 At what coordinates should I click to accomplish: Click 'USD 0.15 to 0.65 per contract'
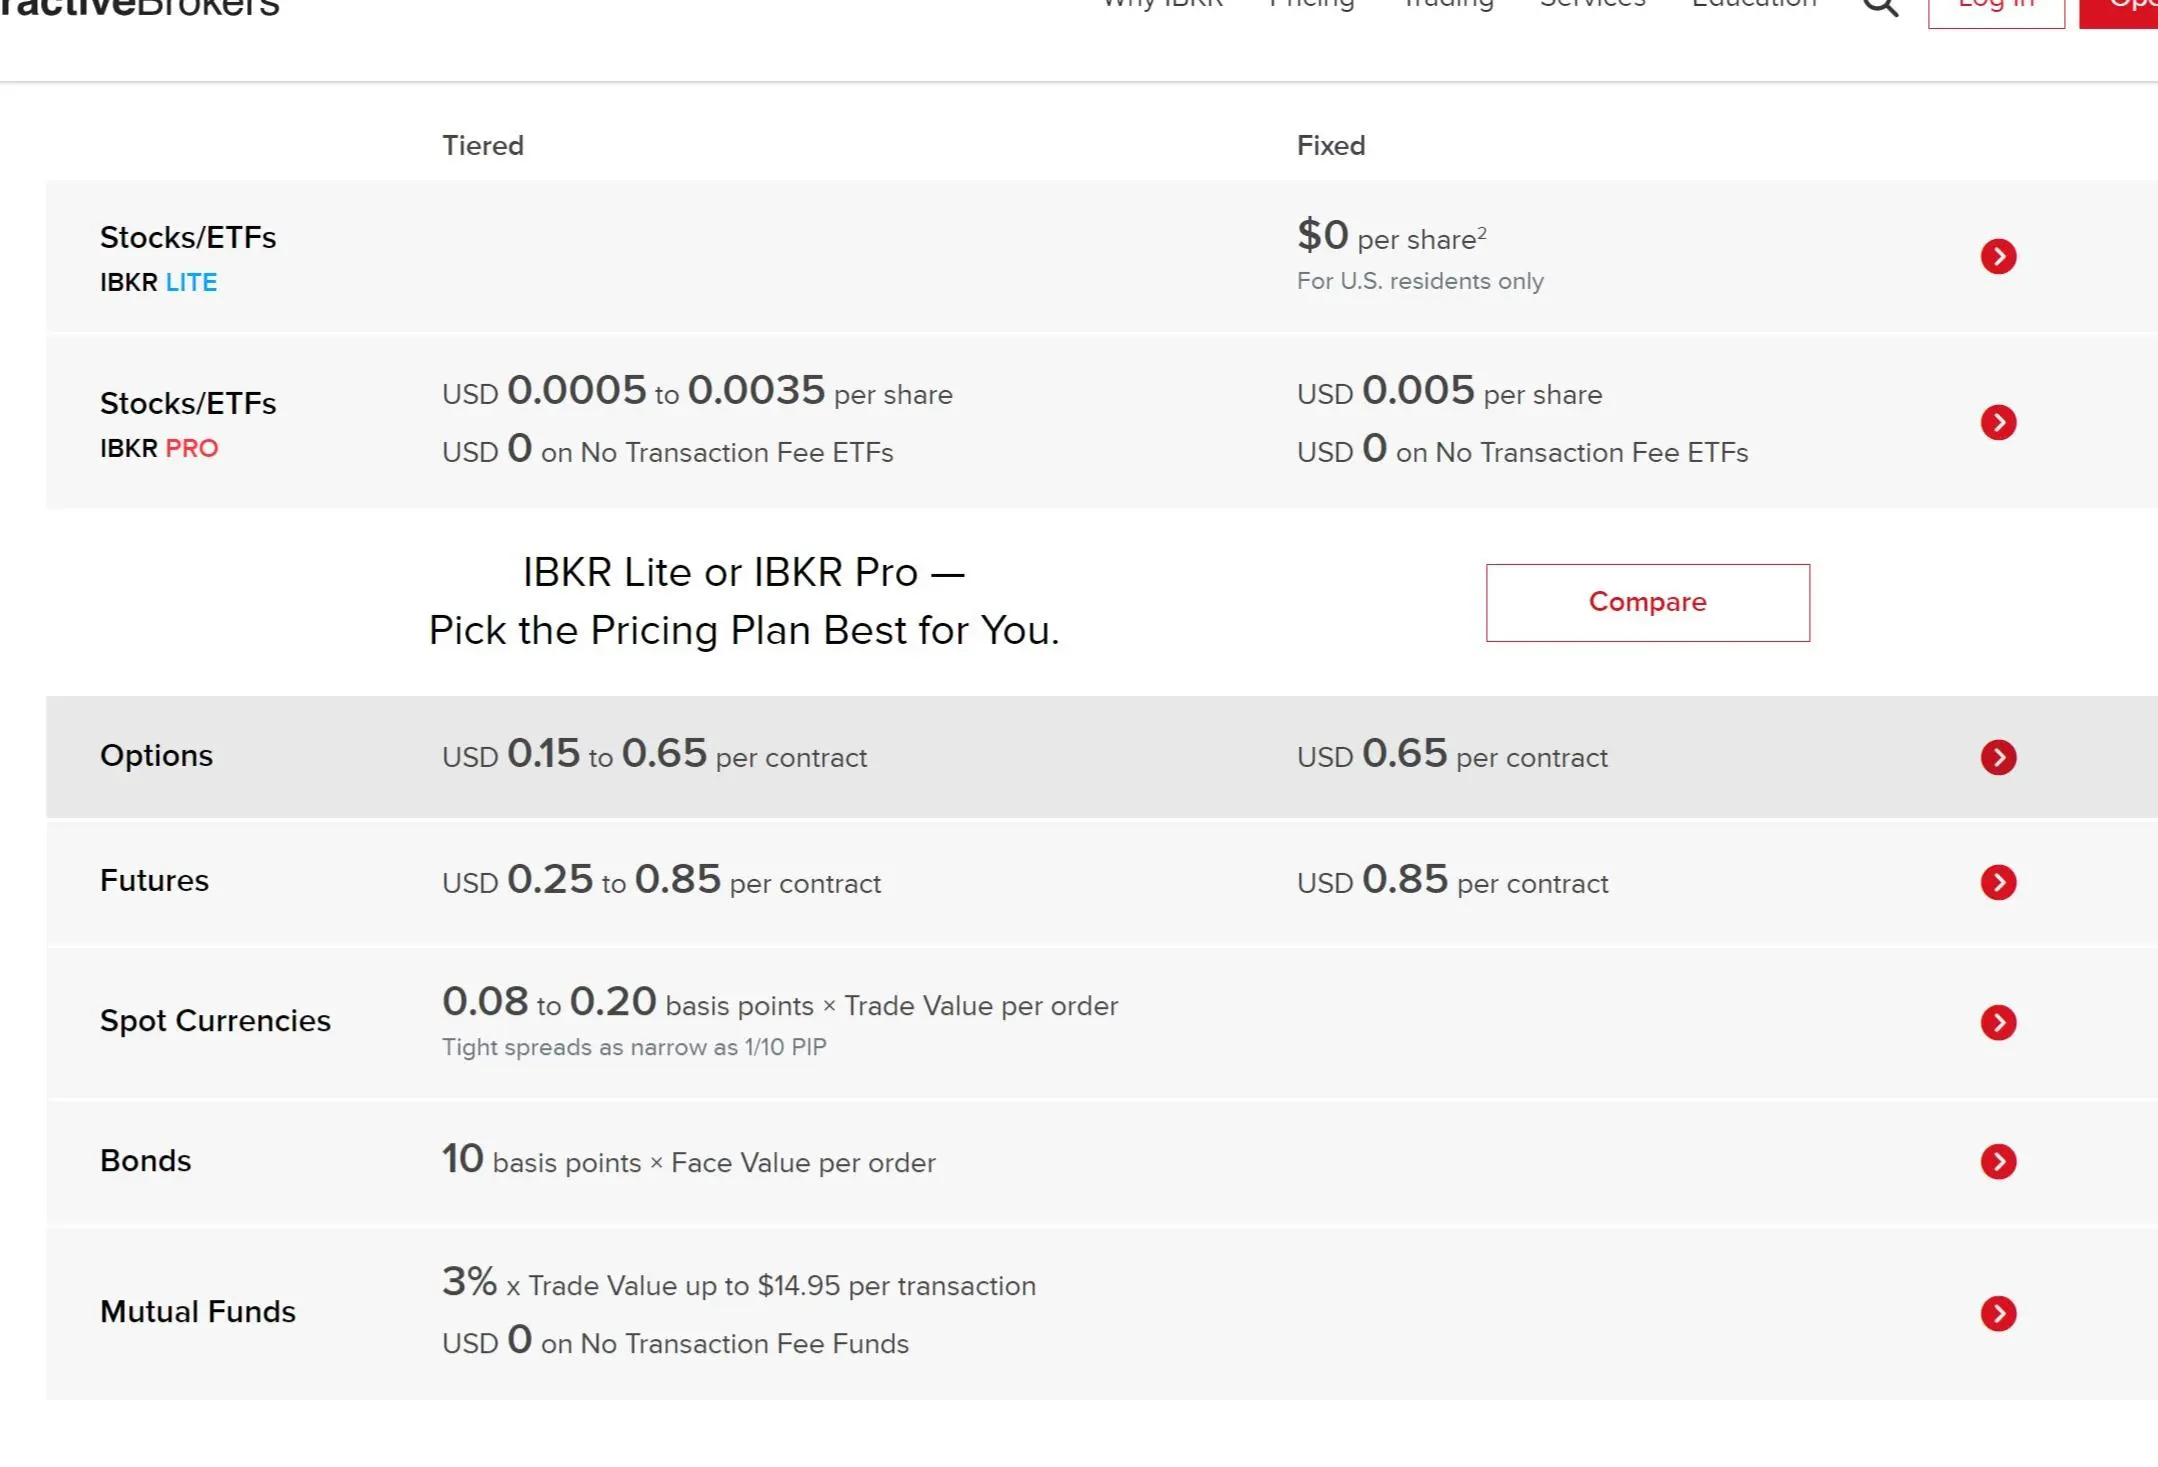[x=654, y=754]
